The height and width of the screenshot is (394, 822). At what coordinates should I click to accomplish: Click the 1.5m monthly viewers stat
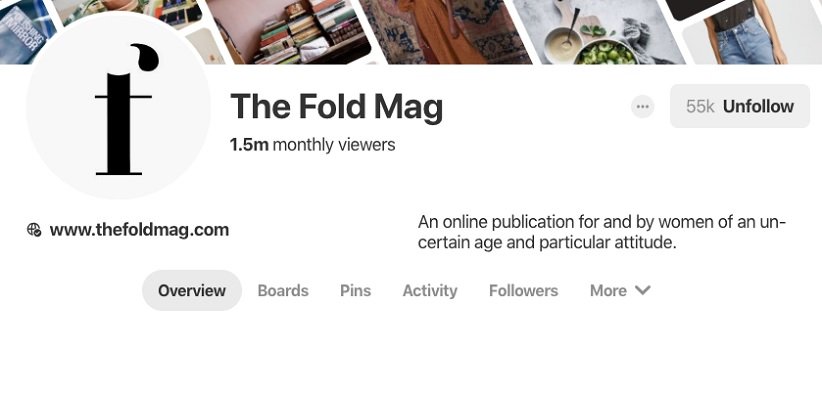click(x=312, y=145)
